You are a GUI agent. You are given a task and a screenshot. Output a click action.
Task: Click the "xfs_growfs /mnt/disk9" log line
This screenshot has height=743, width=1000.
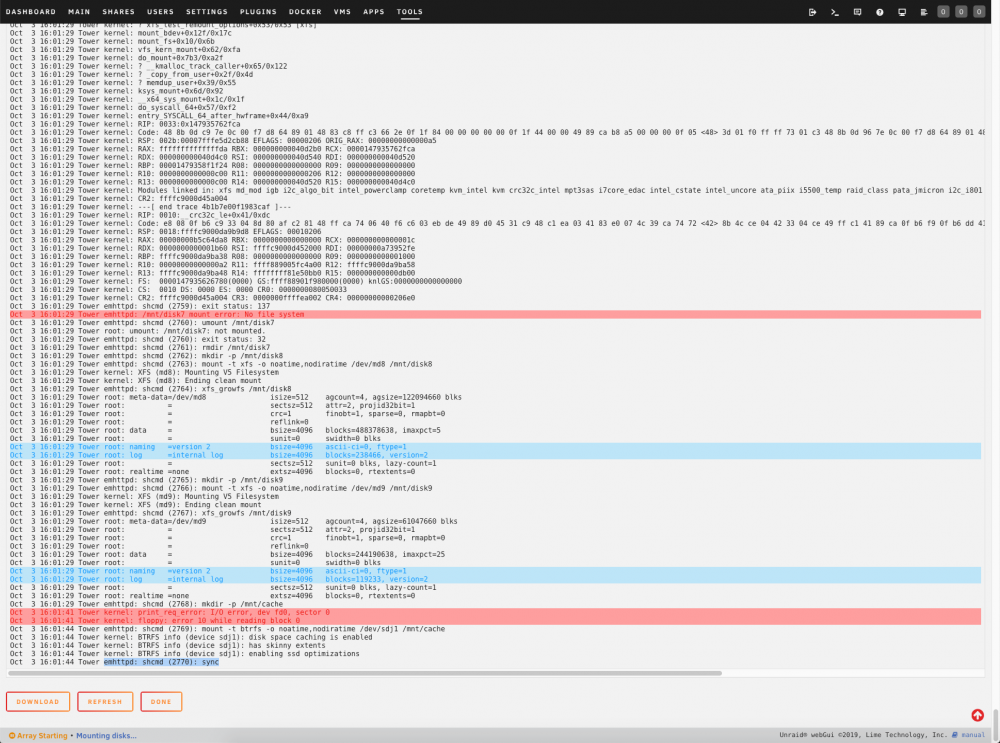(x=151, y=513)
